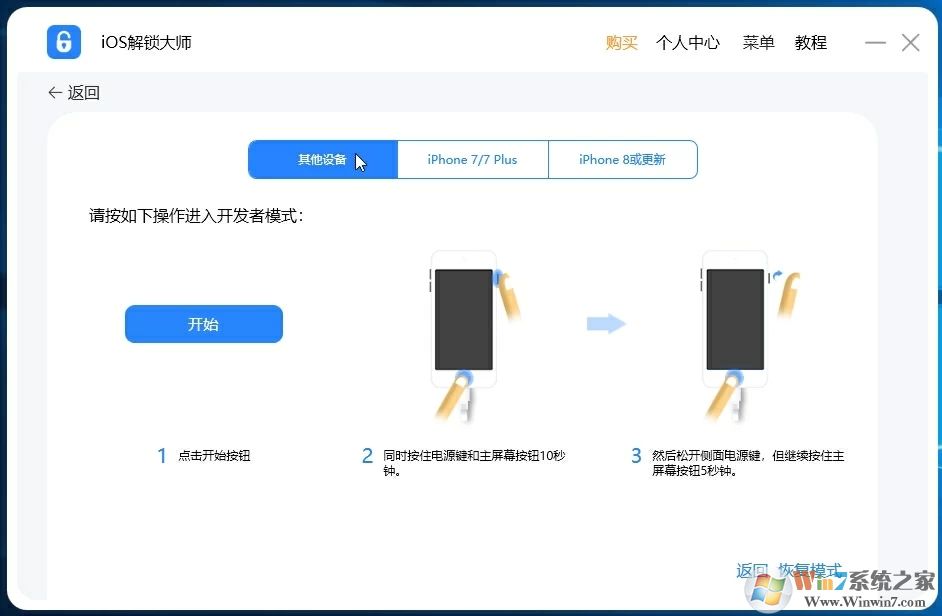This screenshot has height=616, width=942.
Task: Click the step number 3 marker
Action: pos(636,455)
